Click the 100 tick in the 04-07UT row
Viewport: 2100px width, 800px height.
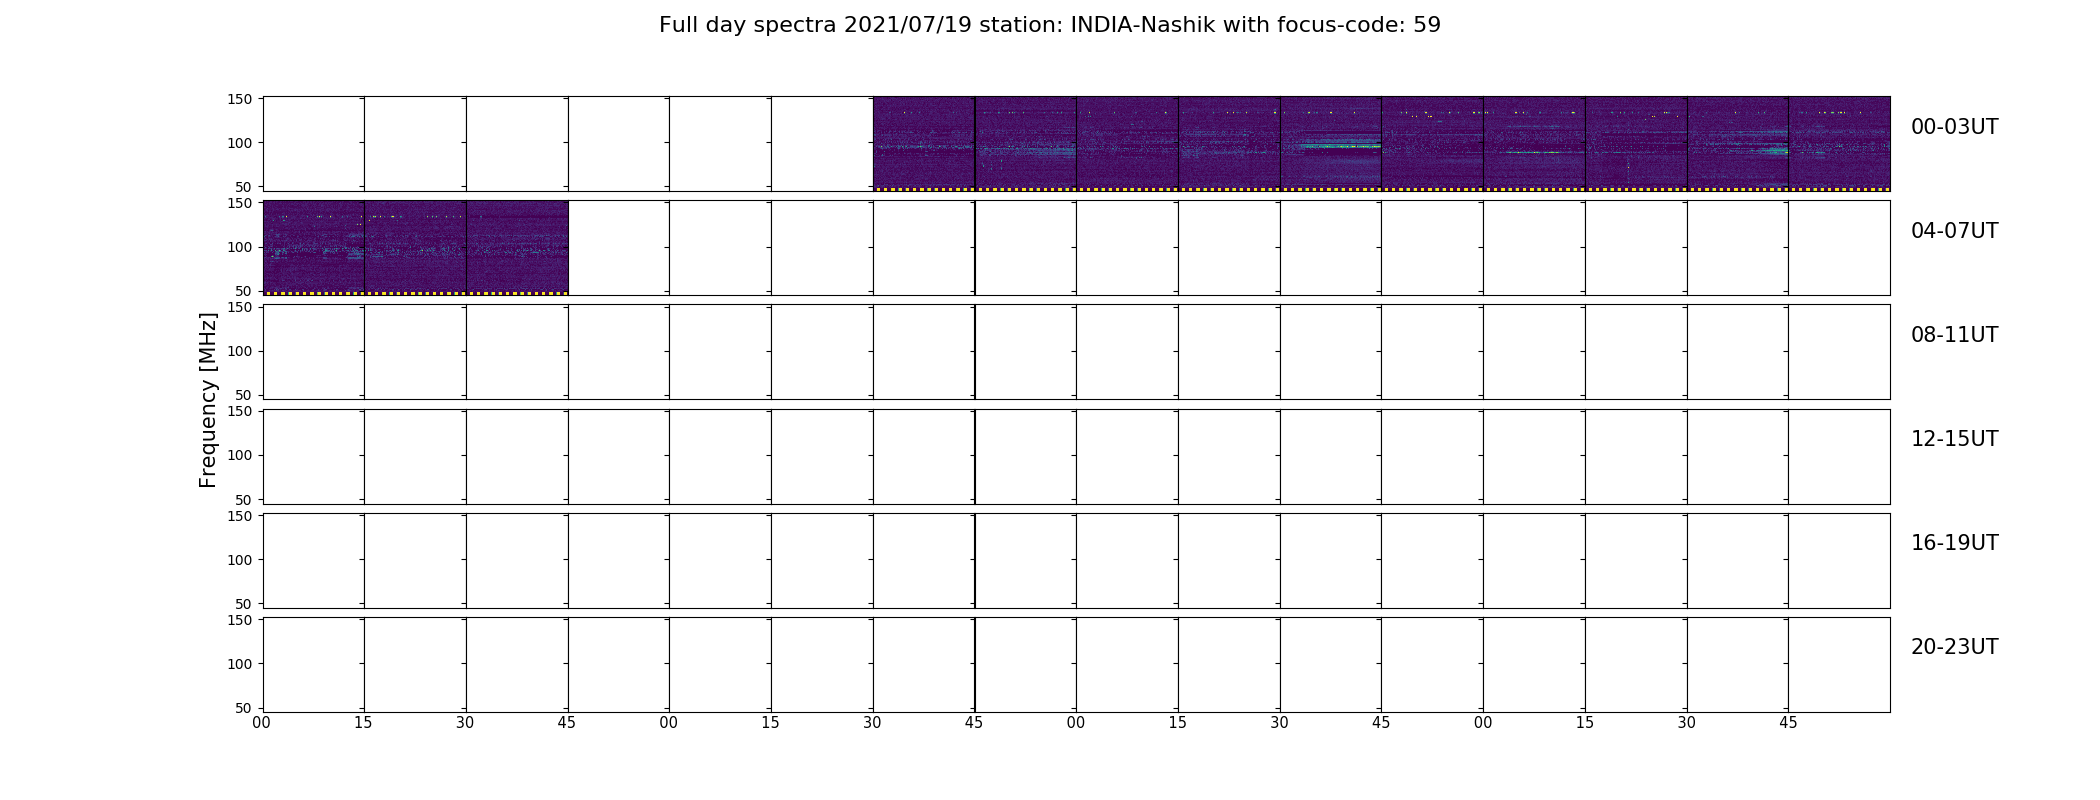[x=240, y=247]
